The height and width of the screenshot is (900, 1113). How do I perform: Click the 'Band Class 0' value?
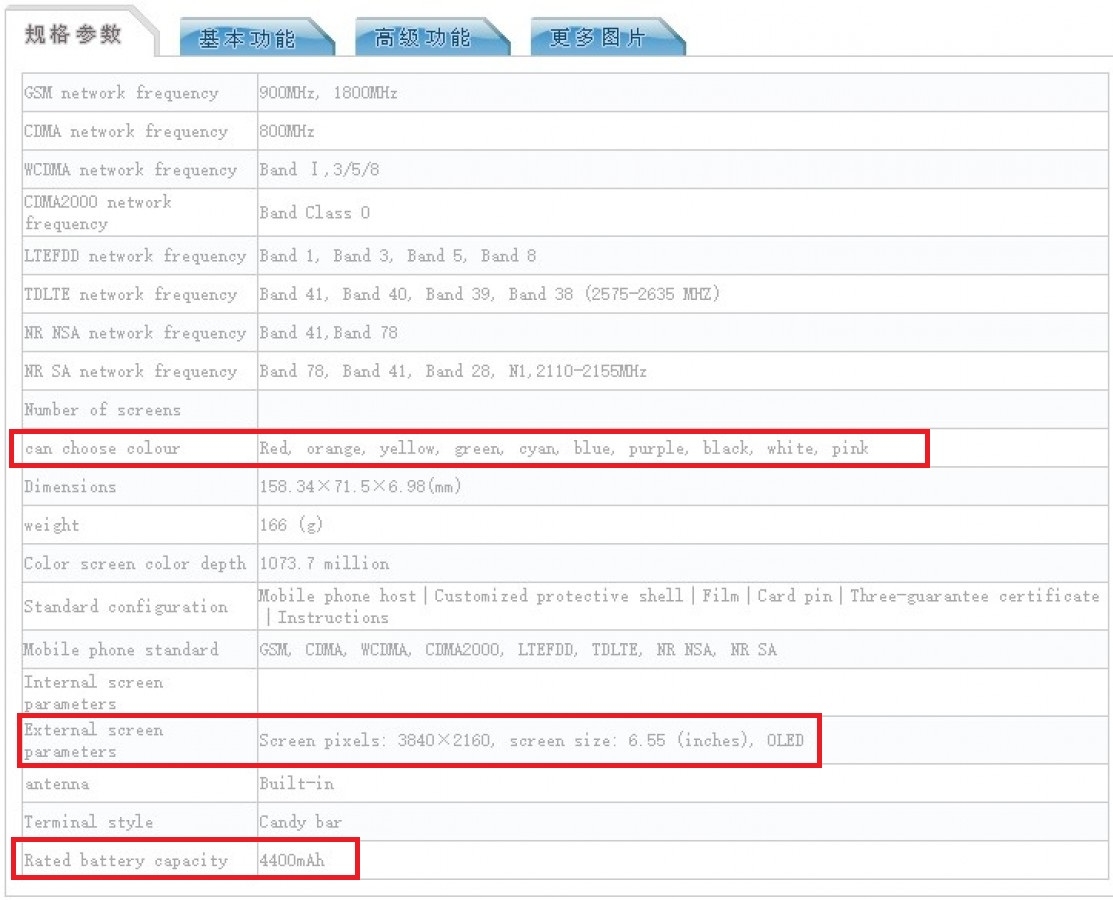(314, 212)
